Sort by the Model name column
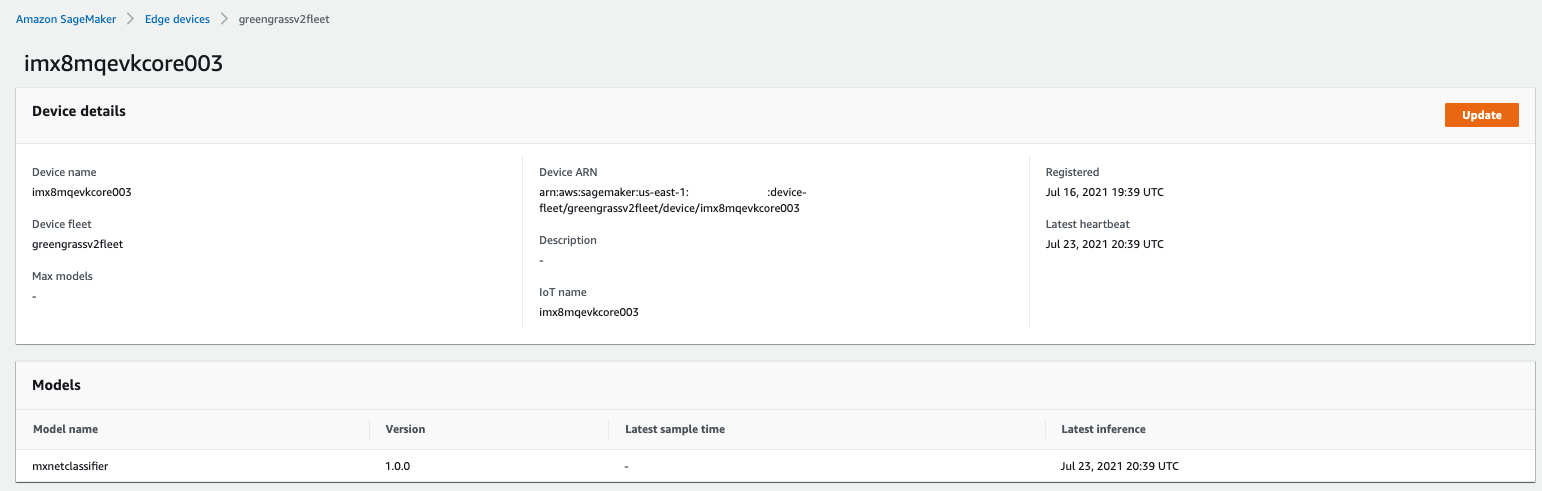Viewport: 1542px width, 491px height. click(66, 429)
